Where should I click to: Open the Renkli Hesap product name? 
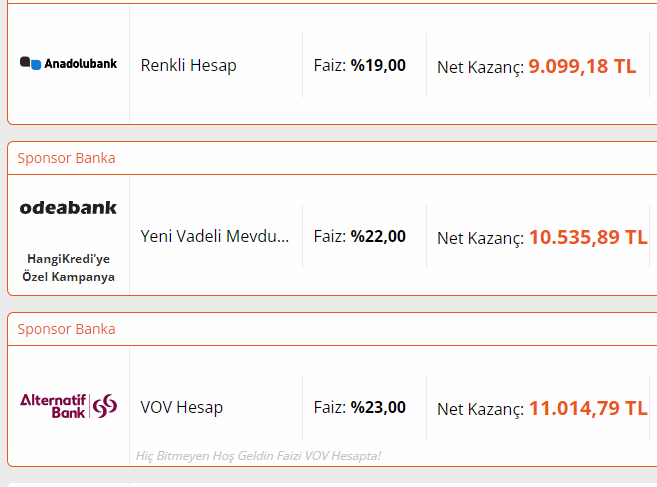point(189,65)
